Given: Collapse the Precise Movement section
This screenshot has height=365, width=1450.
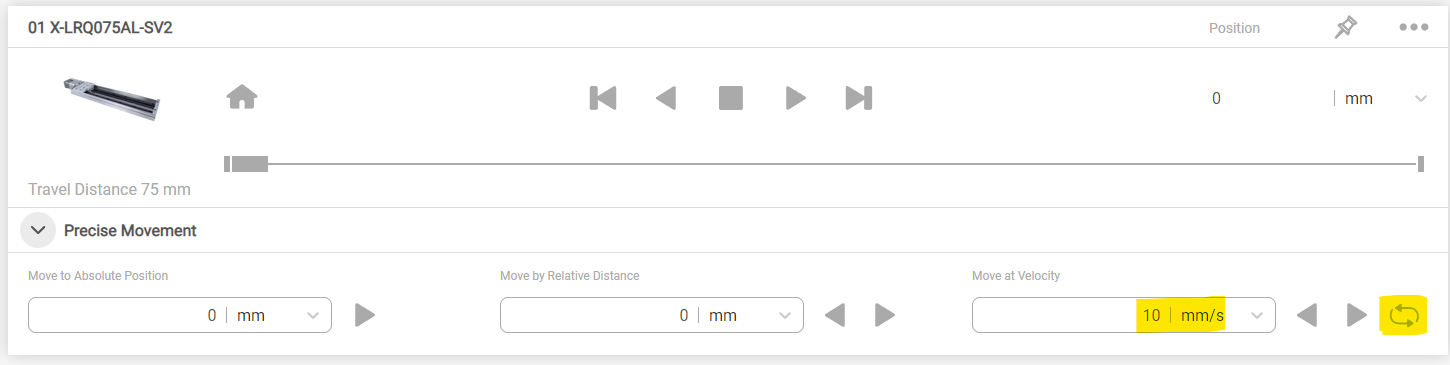Looking at the screenshot, I should [38, 230].
